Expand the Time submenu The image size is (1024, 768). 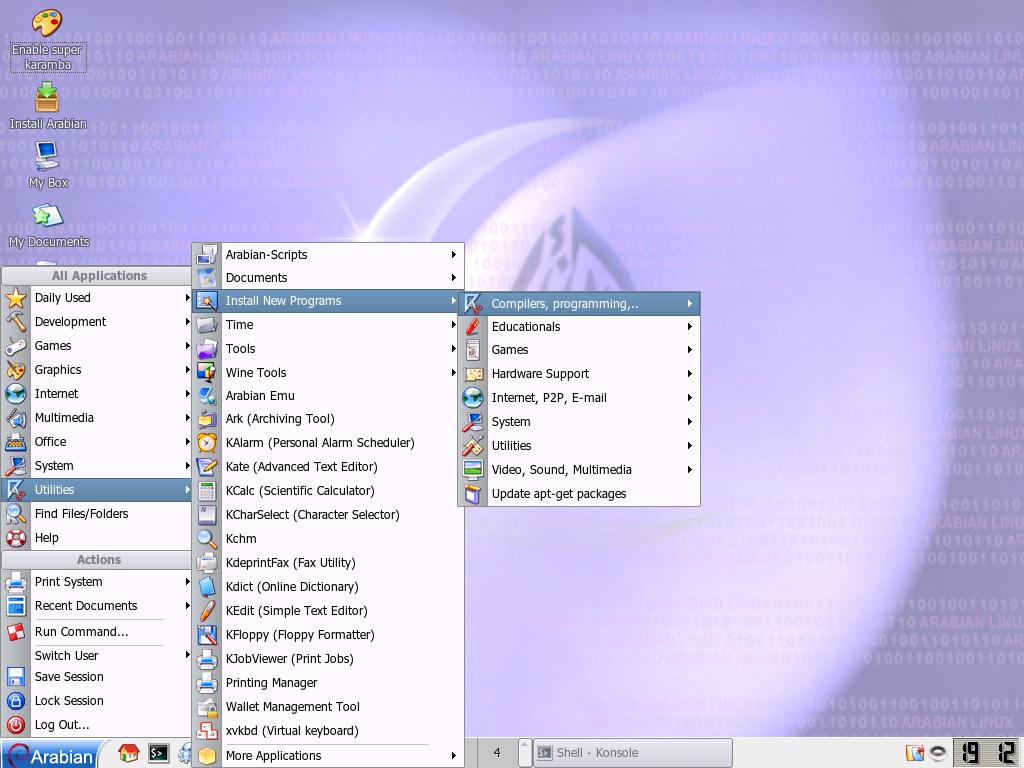(x=328, y=325)
